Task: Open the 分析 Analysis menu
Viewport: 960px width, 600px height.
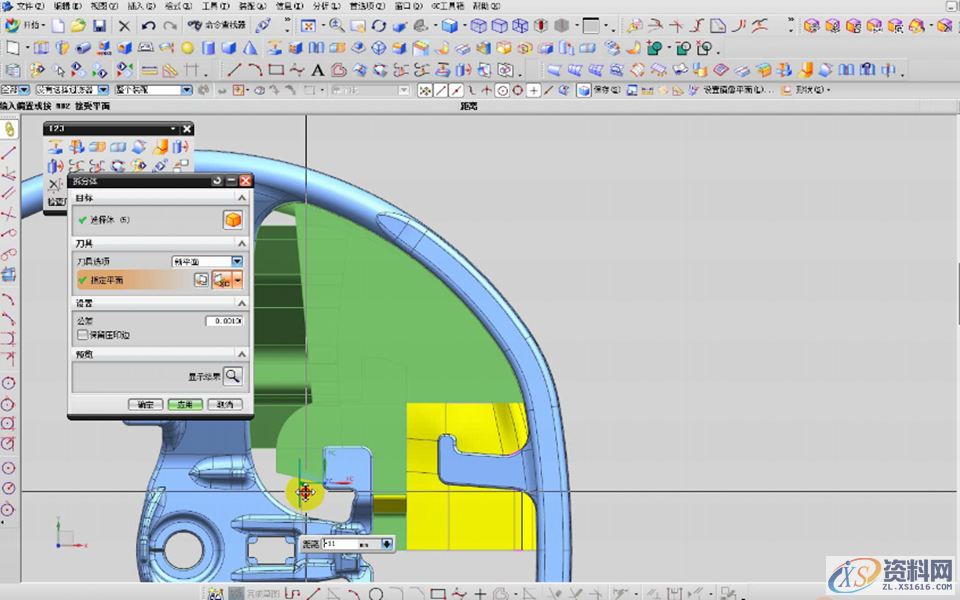Action: (322, 6)
